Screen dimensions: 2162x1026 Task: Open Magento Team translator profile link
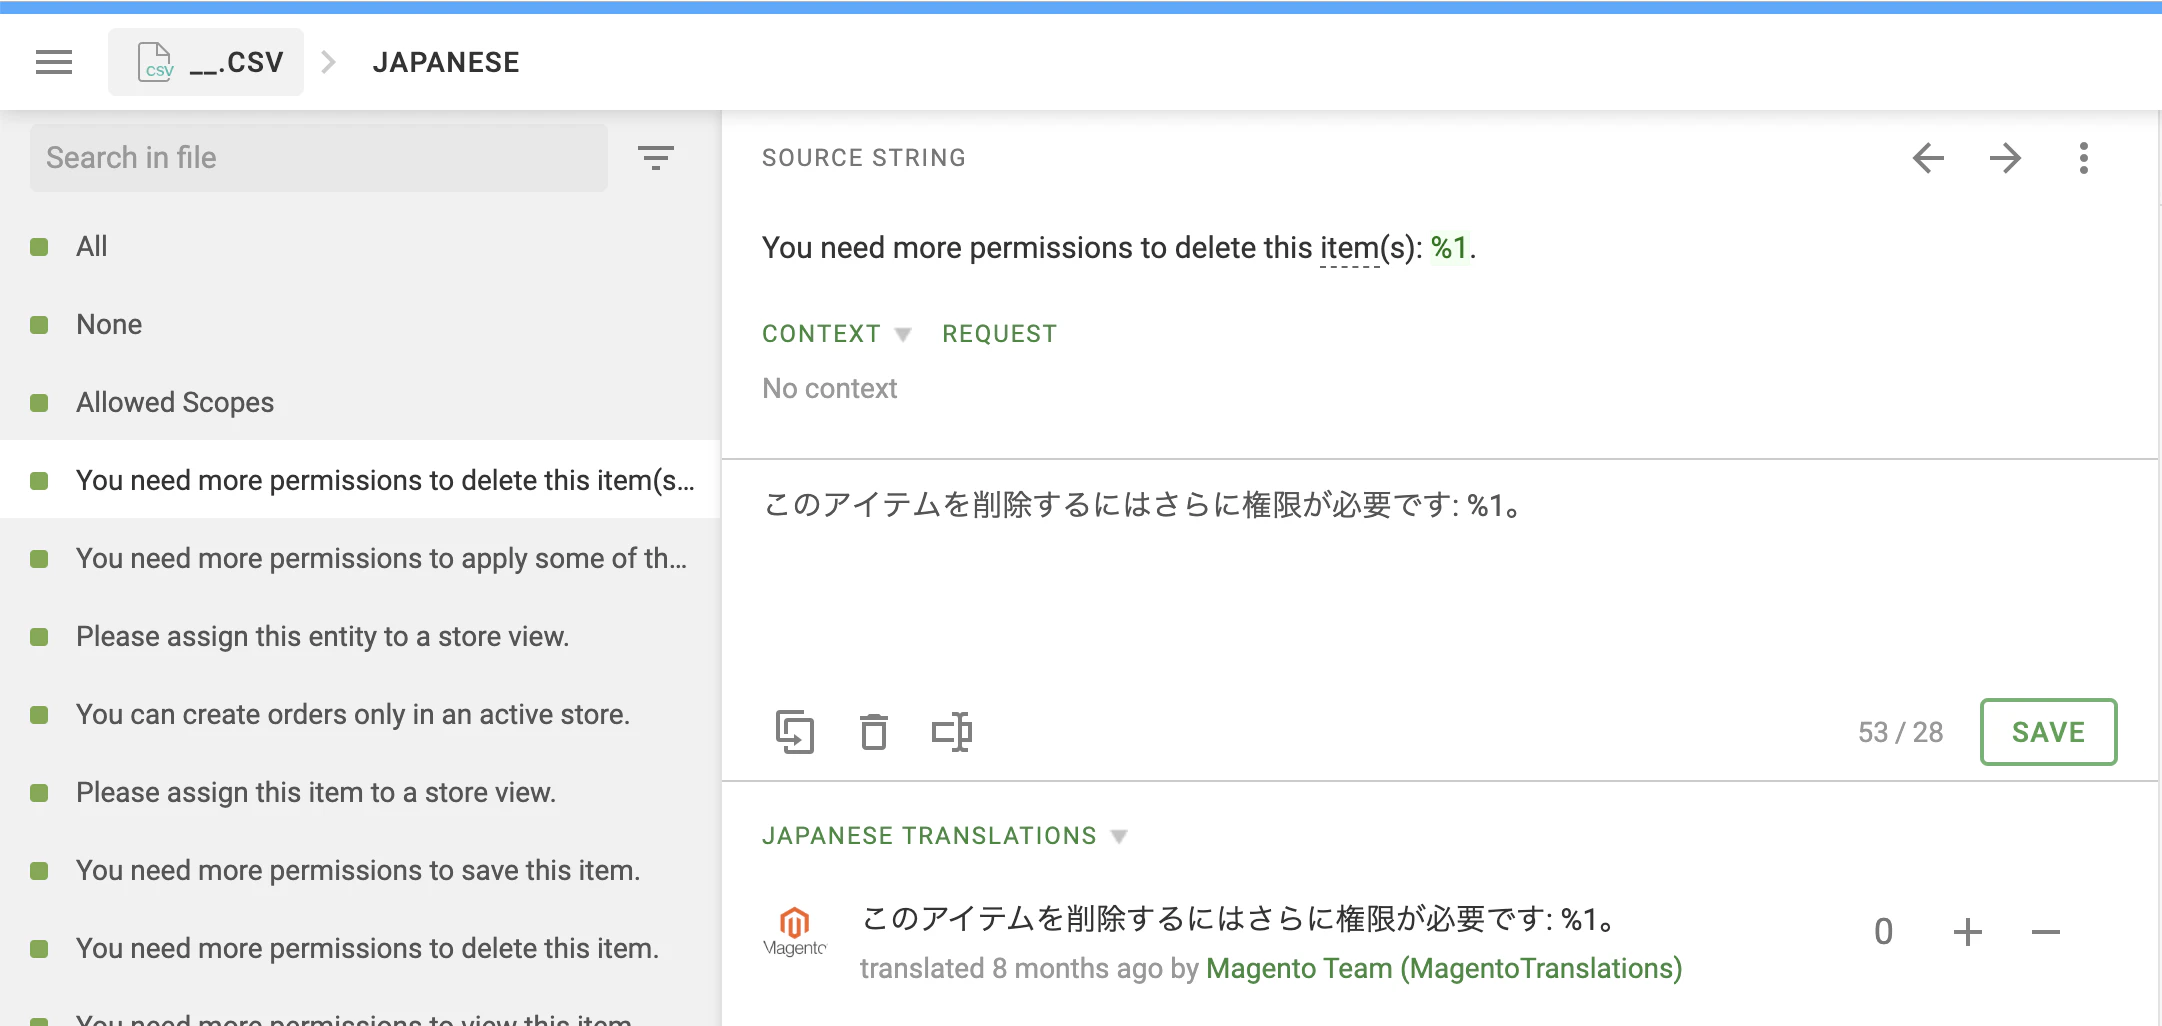coord(1444,968)
